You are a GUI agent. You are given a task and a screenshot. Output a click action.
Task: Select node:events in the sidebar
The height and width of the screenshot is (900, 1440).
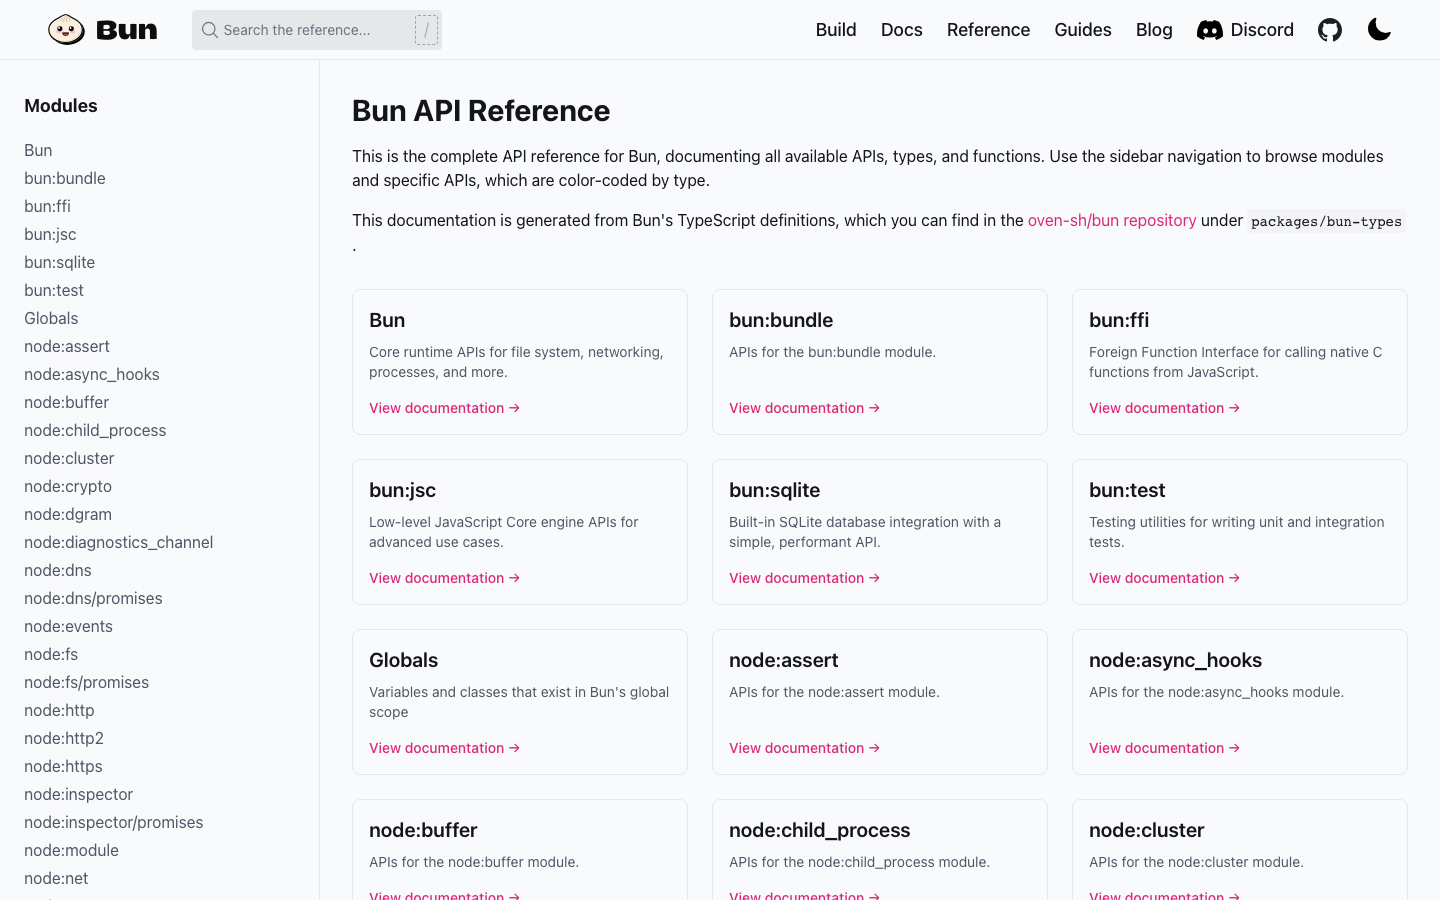(x=68, y=626)
